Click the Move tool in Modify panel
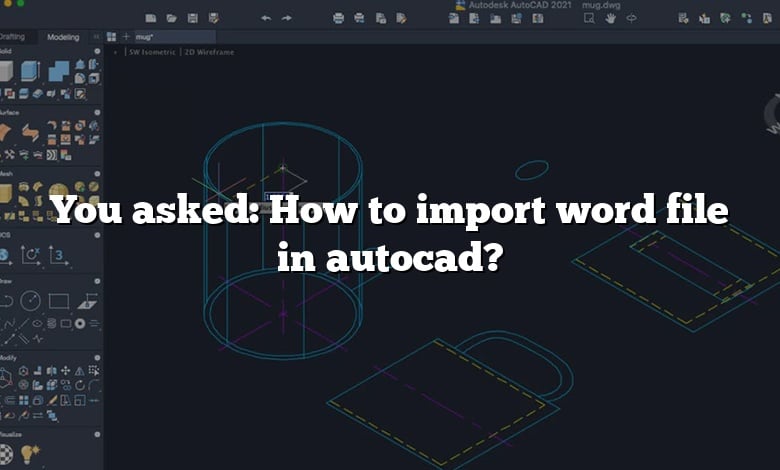 [x=66, y=371]
